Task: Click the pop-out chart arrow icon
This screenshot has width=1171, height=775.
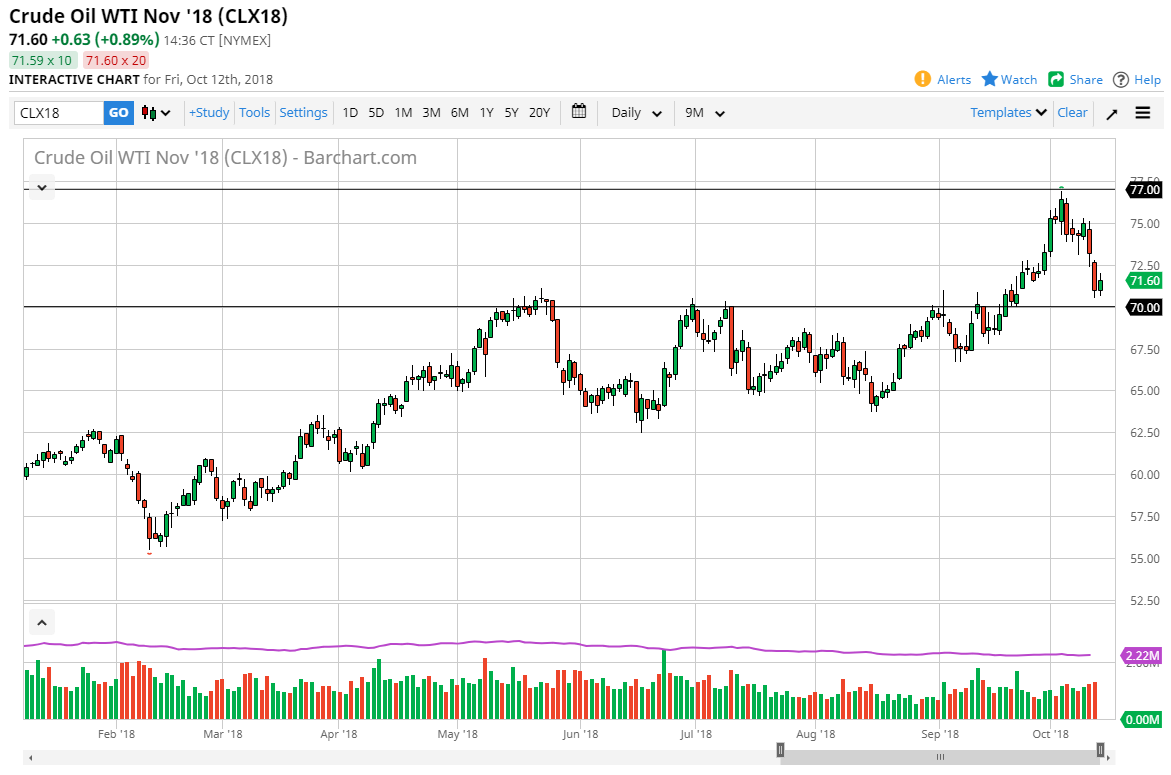Action: click(x=1111, y=113)
